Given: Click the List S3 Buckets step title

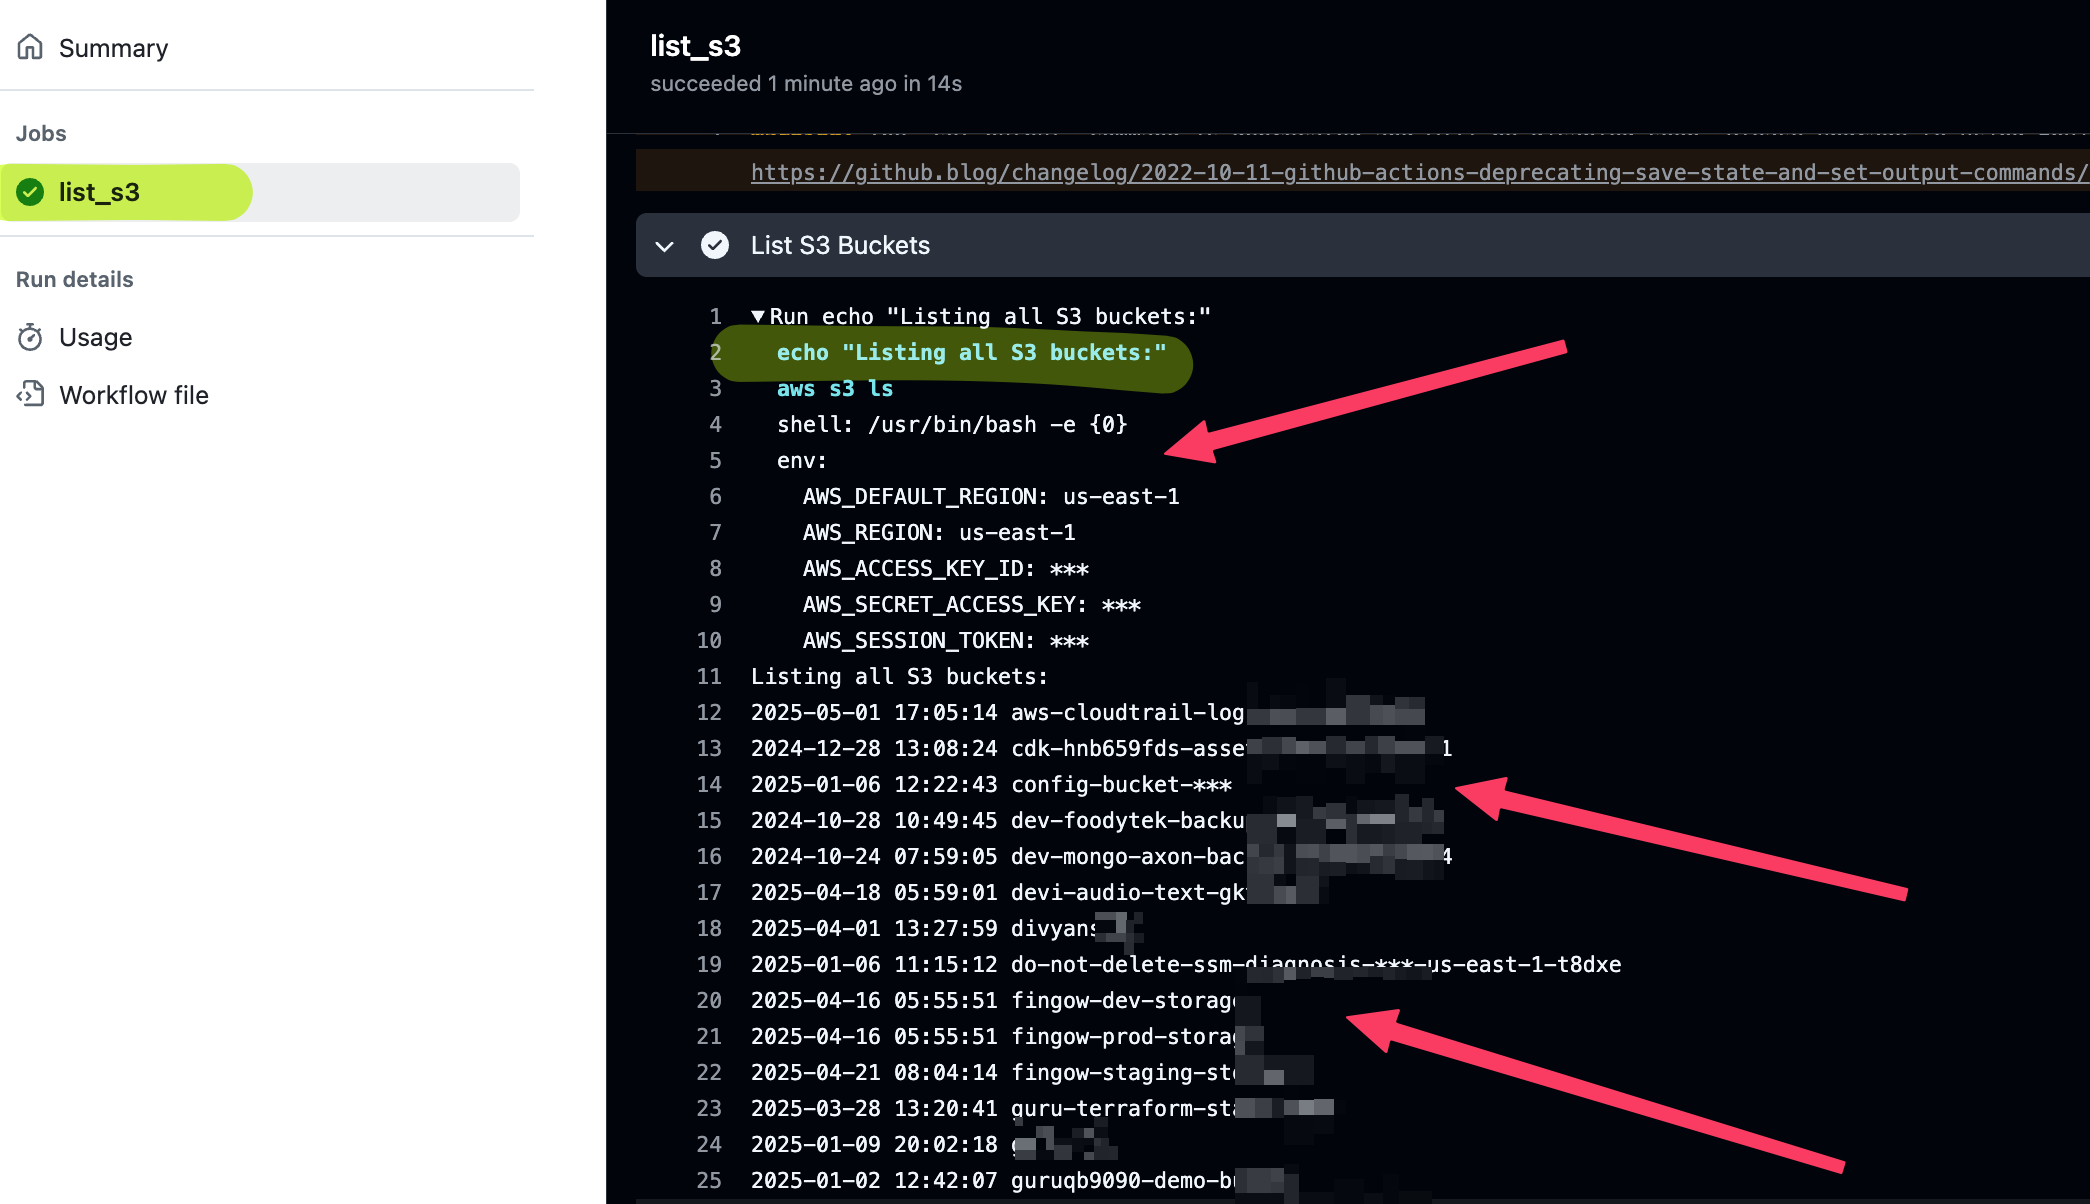Looking at the screenshot, I should coord(839,245).
